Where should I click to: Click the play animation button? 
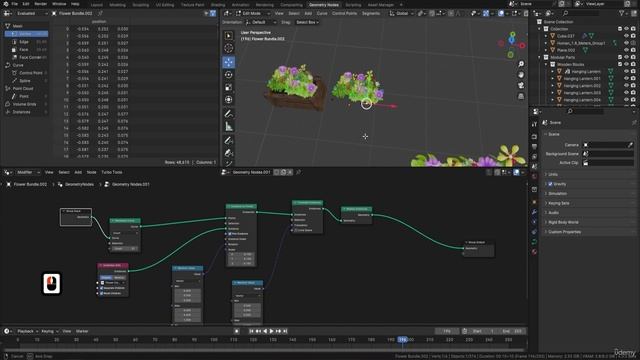tap(271, 331)
